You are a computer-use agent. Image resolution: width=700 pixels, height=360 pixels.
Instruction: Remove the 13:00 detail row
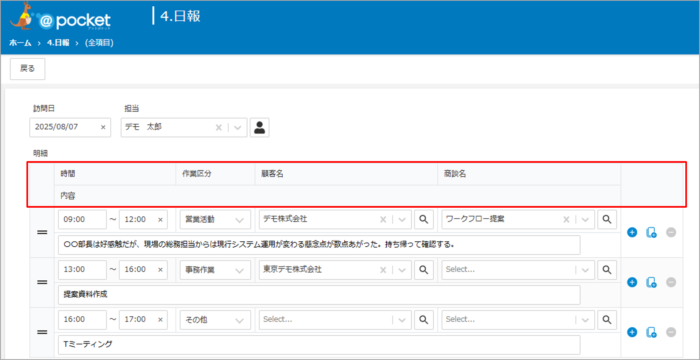(x=671, y=282)
